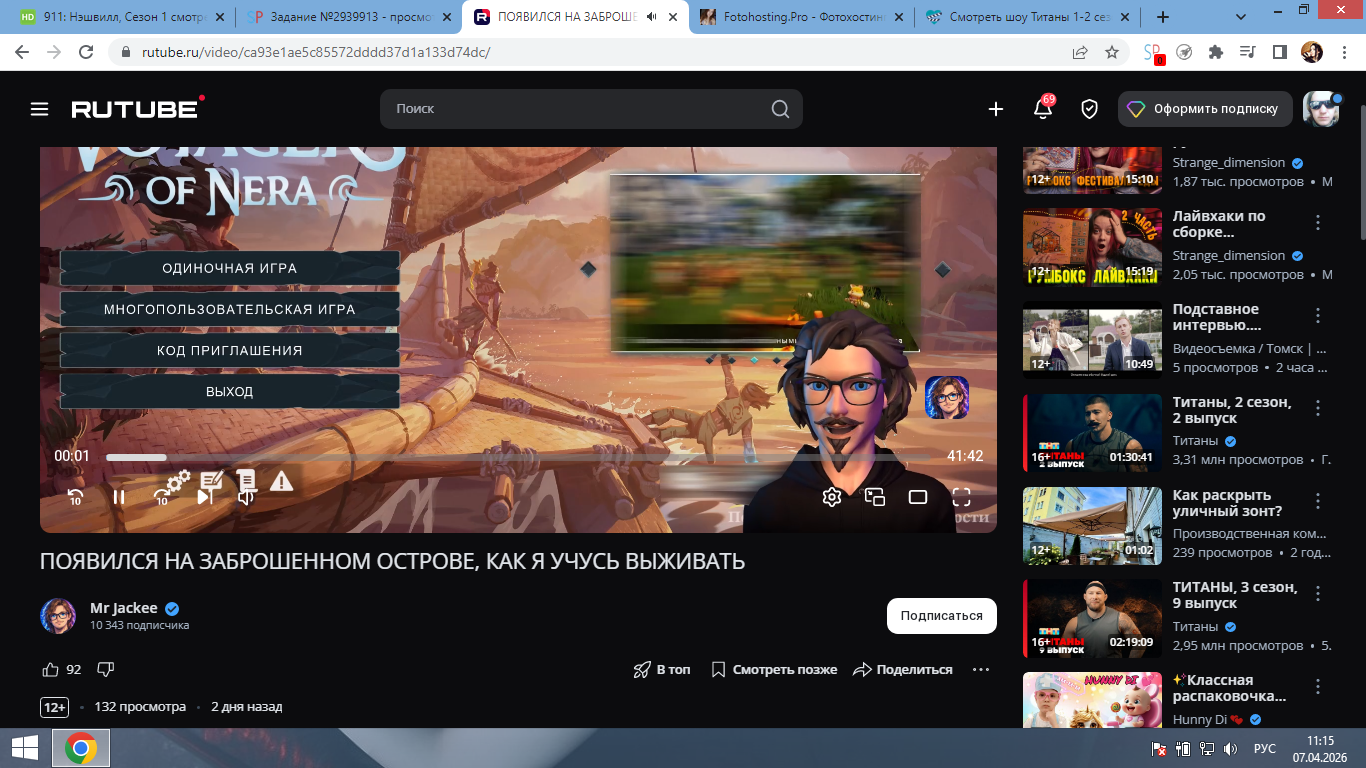Select the ПОЯВИЛСЯ НА ЗАБРОШЕННОМ tab
Image resolution: width=1366 pixels, height=768 pixels.
coord(576,17)
